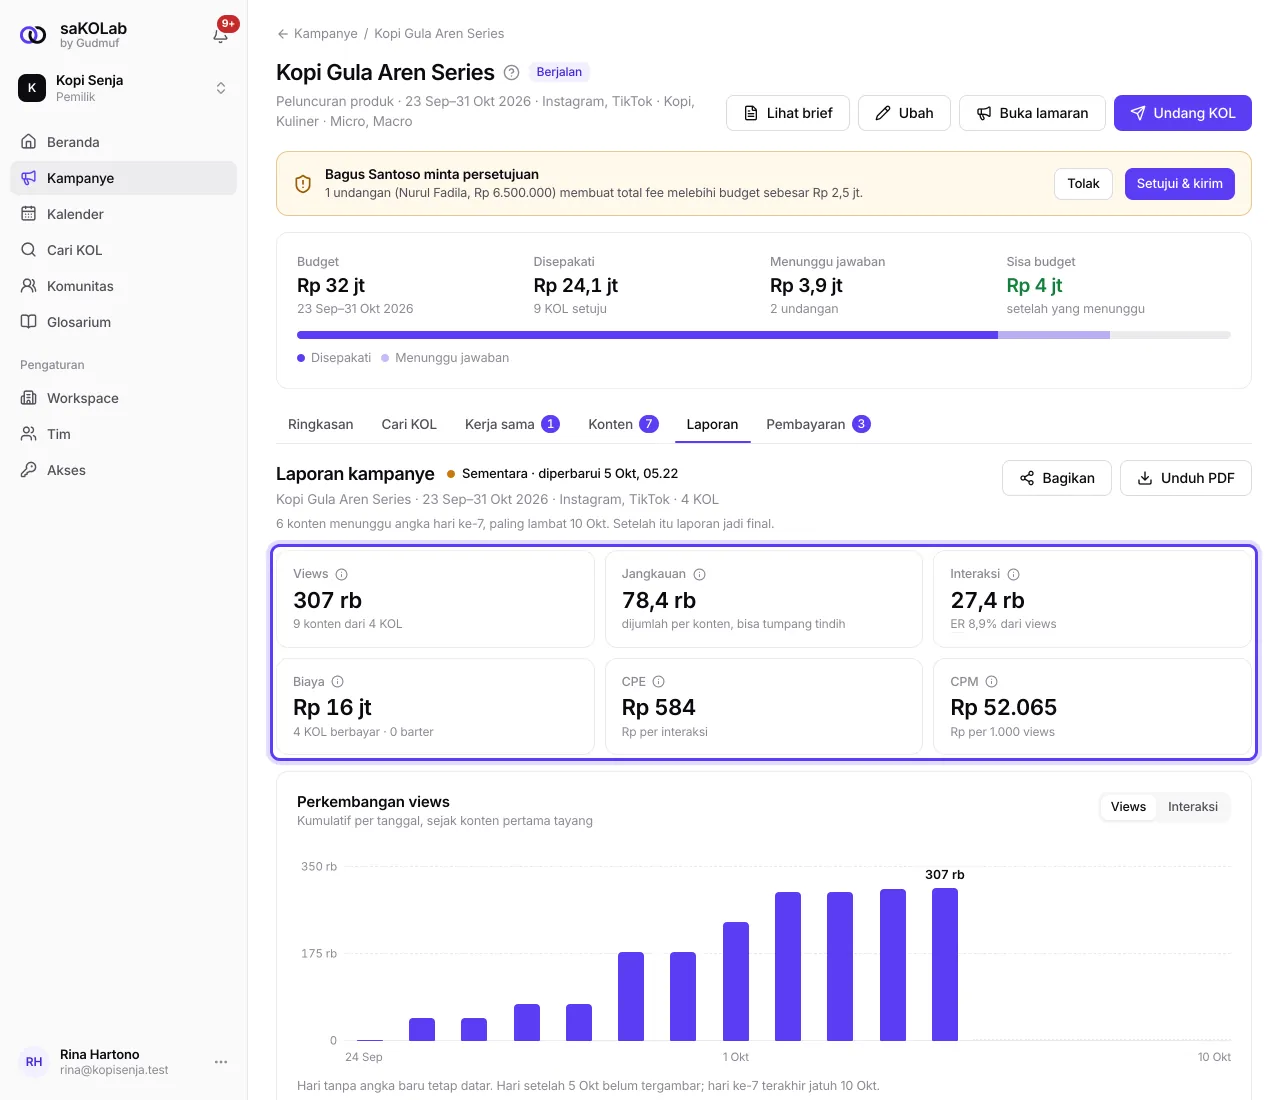
Task: Click the Ubah button
Action: (x=904, y=113)
